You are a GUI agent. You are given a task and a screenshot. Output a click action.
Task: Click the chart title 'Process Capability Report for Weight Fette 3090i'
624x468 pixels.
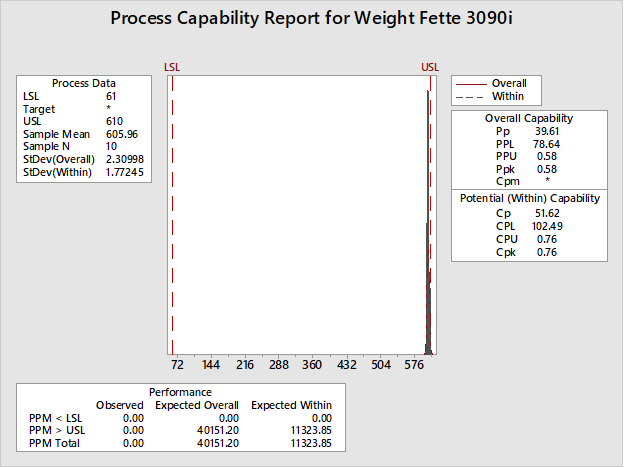(311, 19)
